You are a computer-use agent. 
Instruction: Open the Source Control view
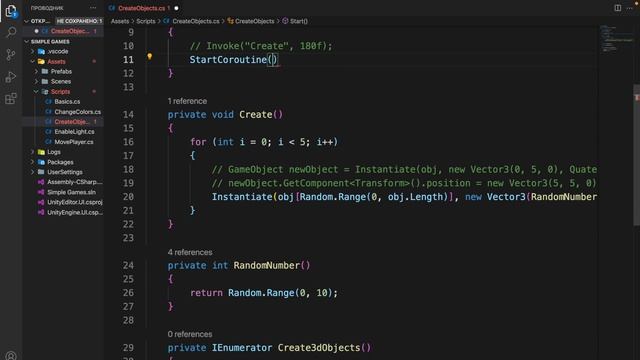click(11, 55)
